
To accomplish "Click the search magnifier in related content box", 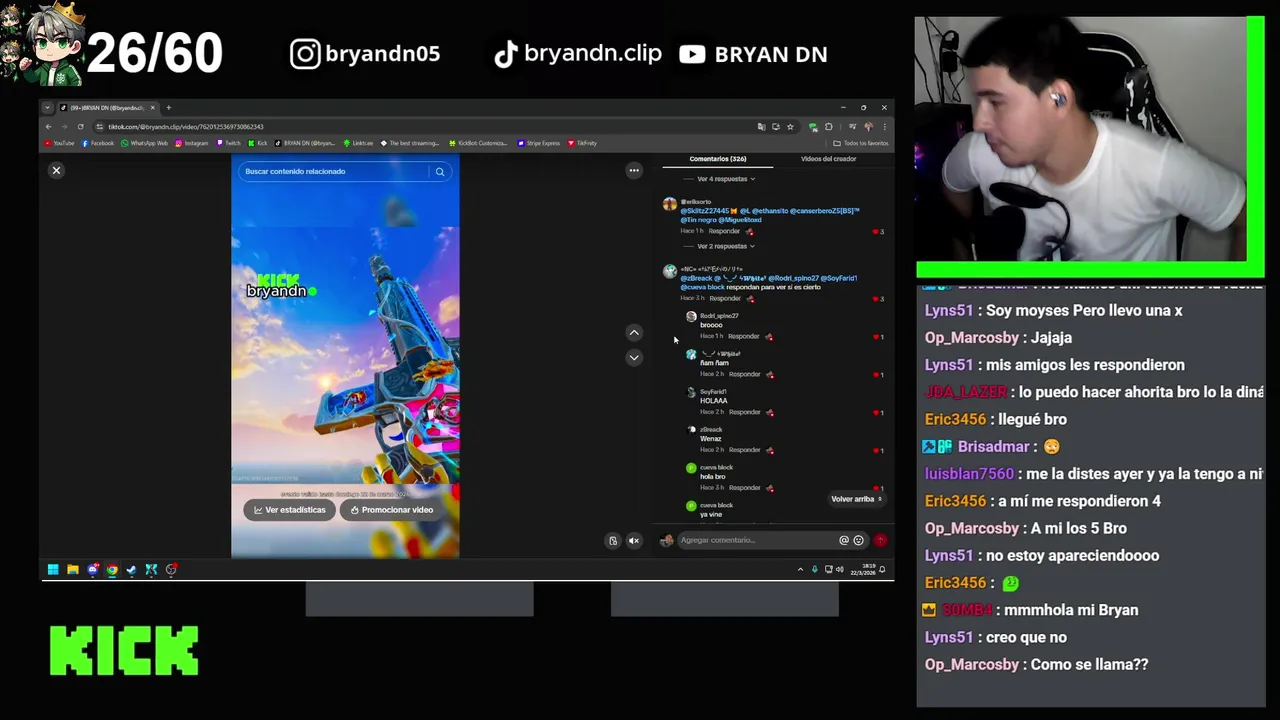I will click(439, 172).
